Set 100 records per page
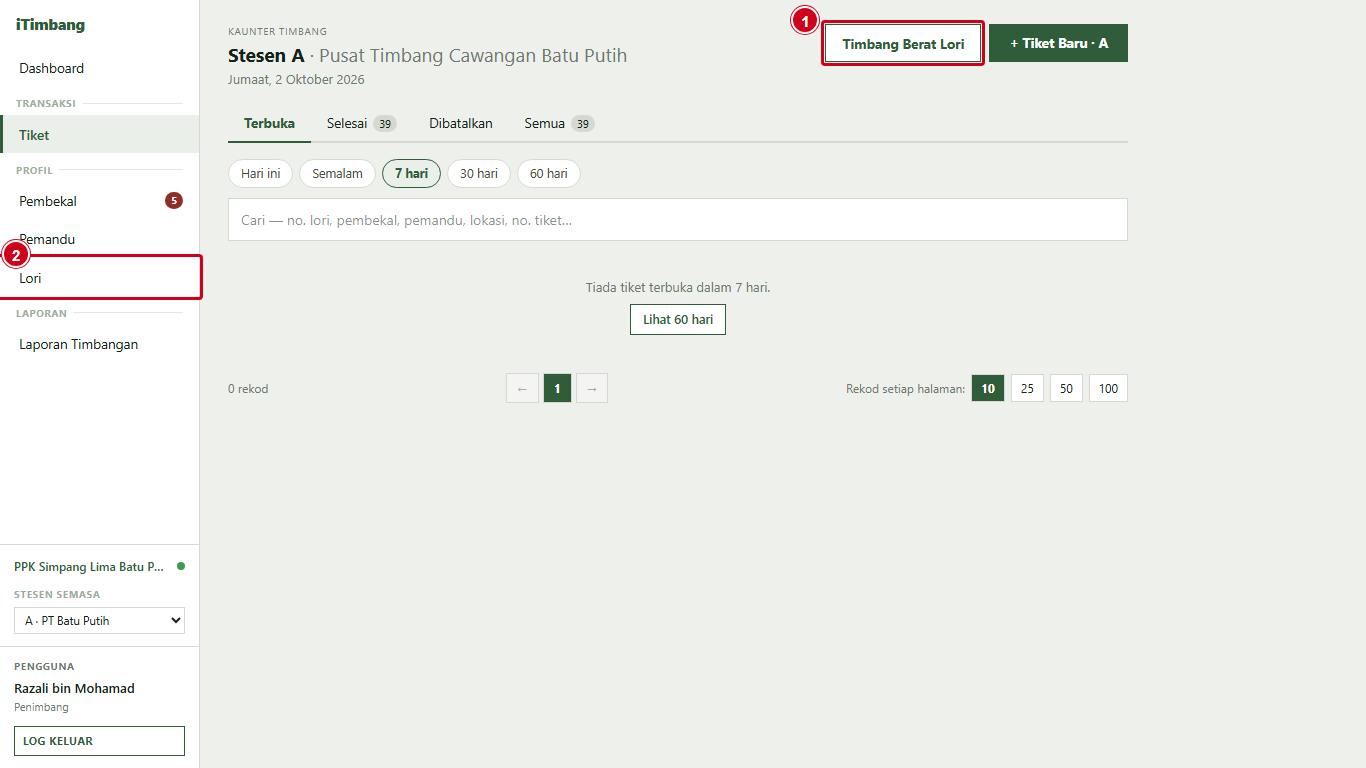Image resolution: width=1366 pixels, height=768 pixels. [1108, 388]
